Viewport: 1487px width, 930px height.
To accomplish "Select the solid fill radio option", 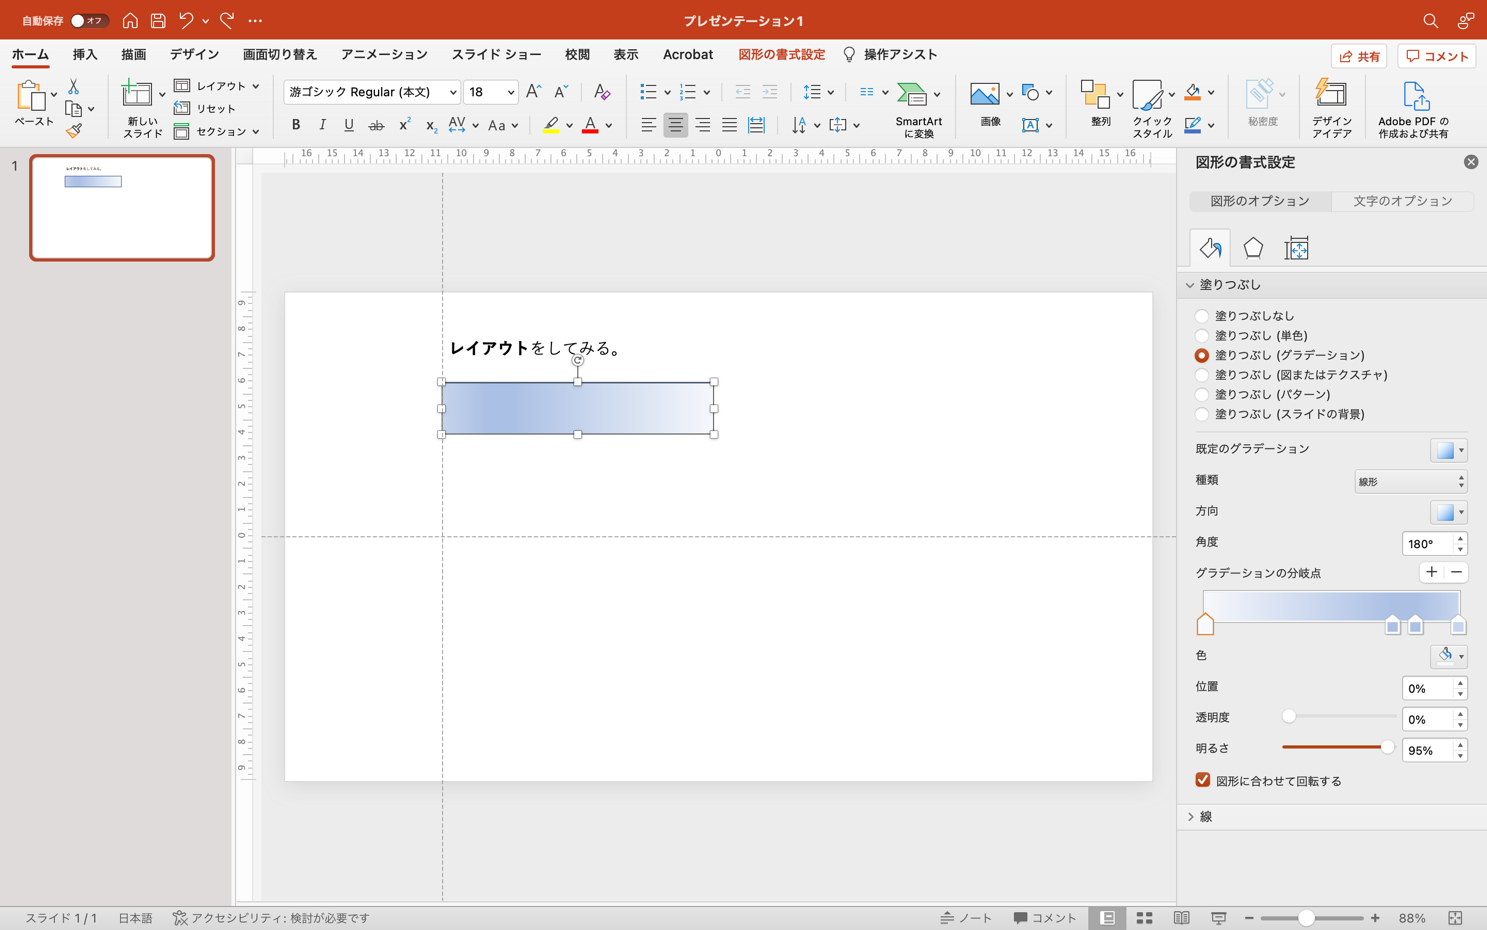I will tap(1202, 336).
